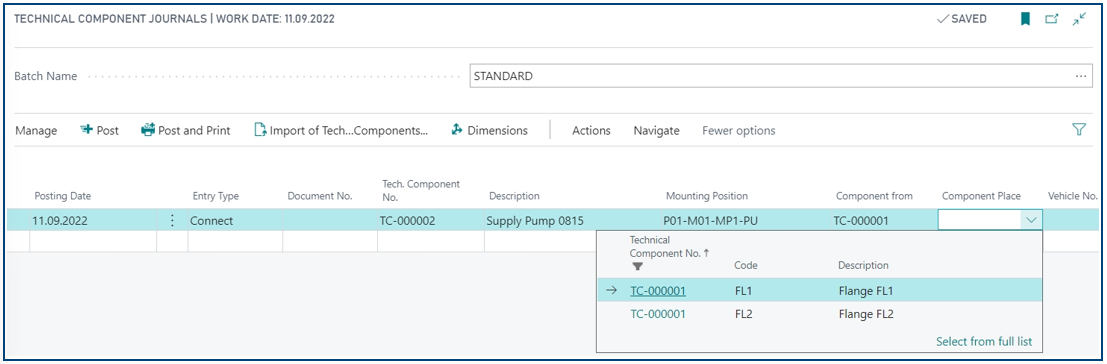The image size is (1107, 364).
Task: Open page in new window icon
Action: coord(1051,20)
